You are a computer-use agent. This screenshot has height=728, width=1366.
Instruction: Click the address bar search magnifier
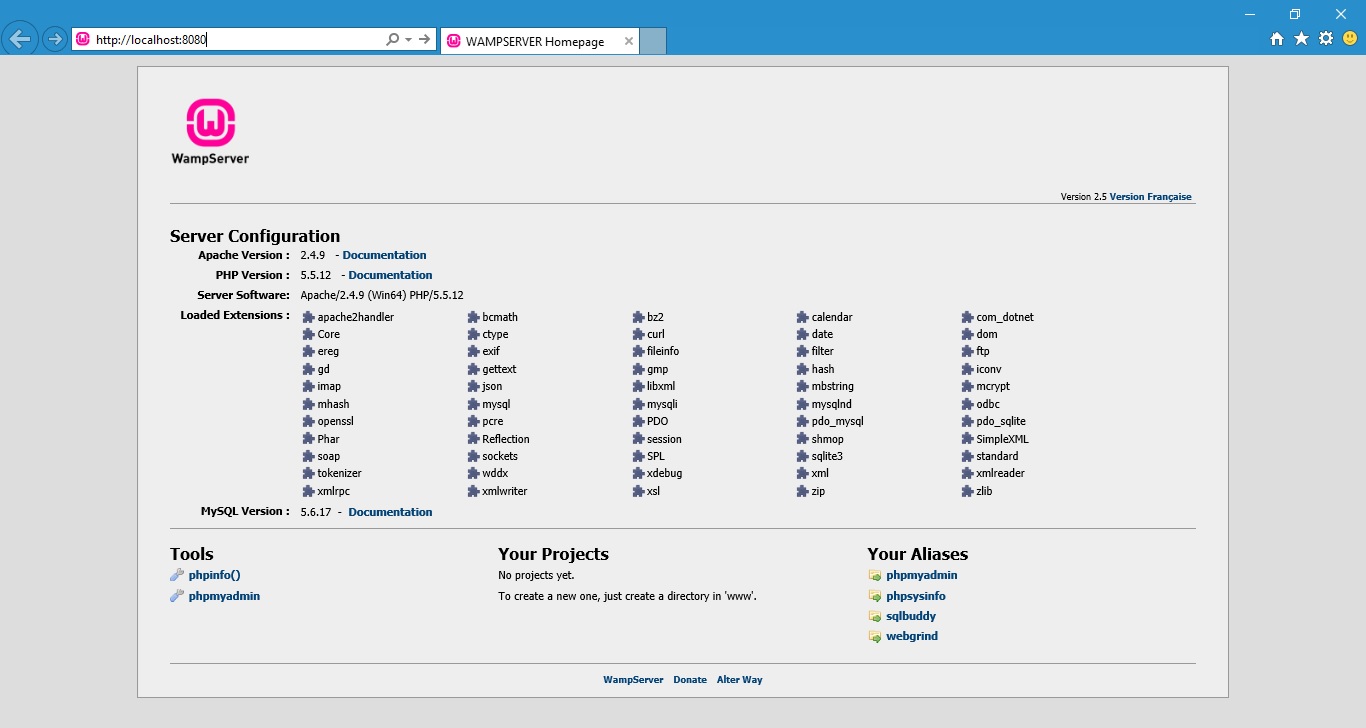point(392,39)
